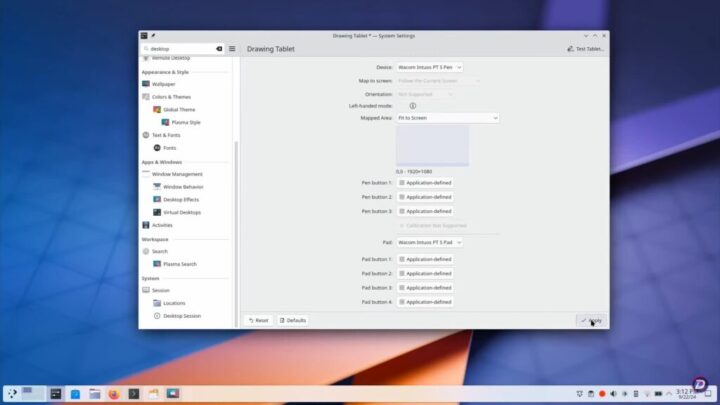This screenshot has width=720, height=405.
Task: Open the Map to screen dropdown
Action: [439, 81]
